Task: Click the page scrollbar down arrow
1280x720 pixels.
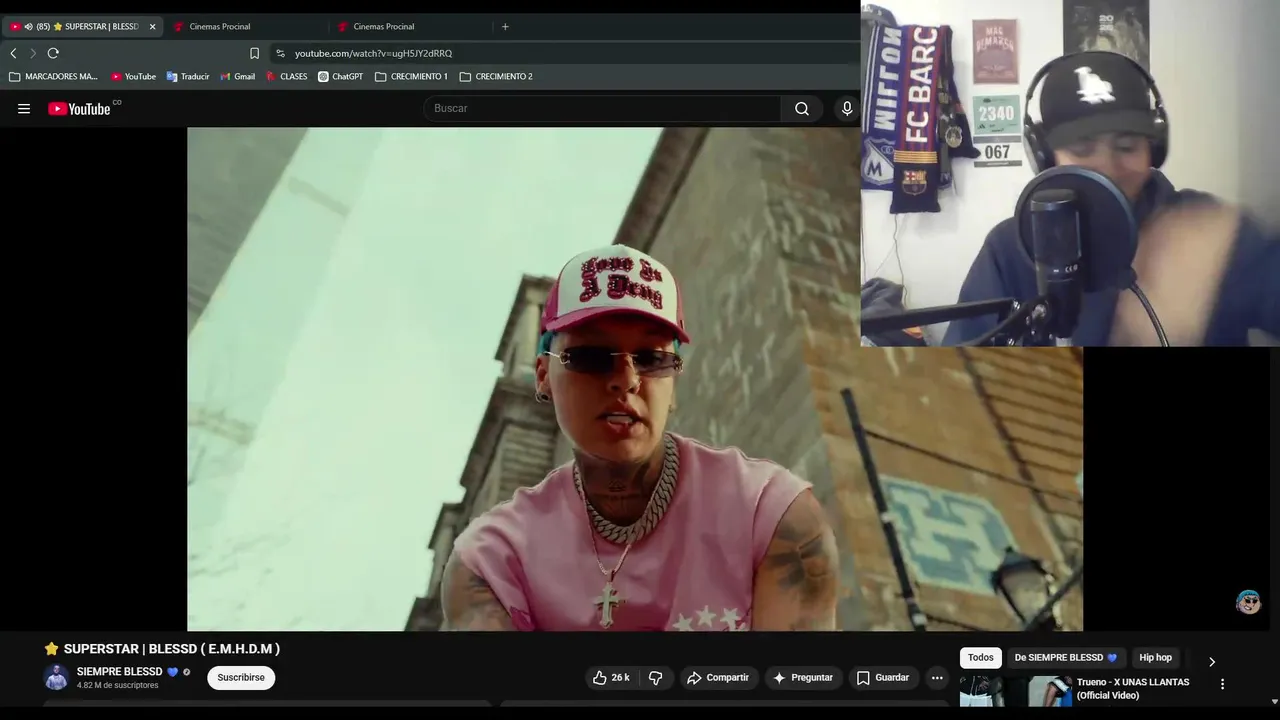Action: tap(1274, 702)
